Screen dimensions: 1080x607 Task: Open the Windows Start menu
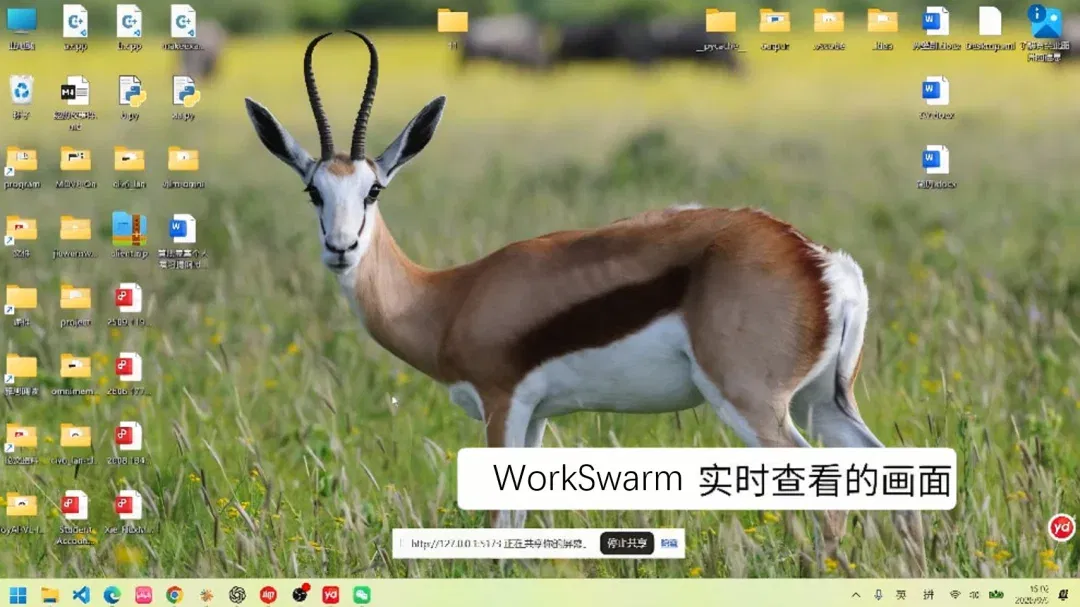[19, 595]
